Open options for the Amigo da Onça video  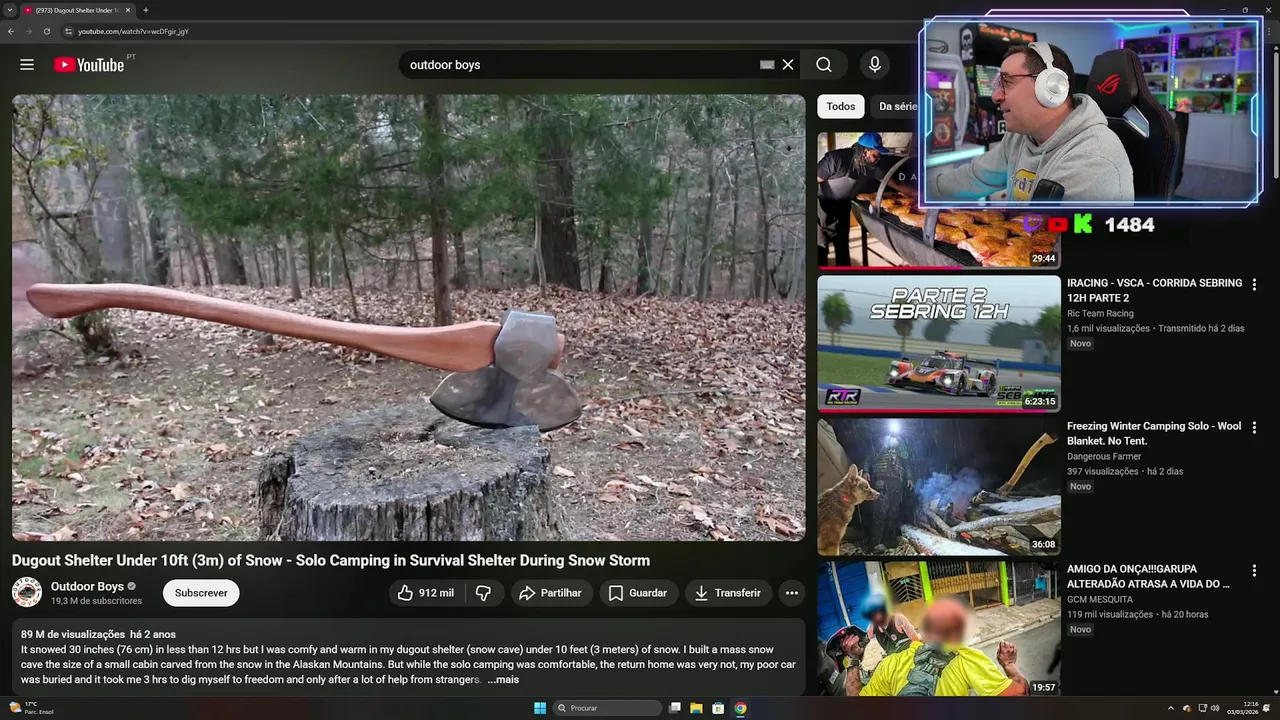coord(1254,571)
